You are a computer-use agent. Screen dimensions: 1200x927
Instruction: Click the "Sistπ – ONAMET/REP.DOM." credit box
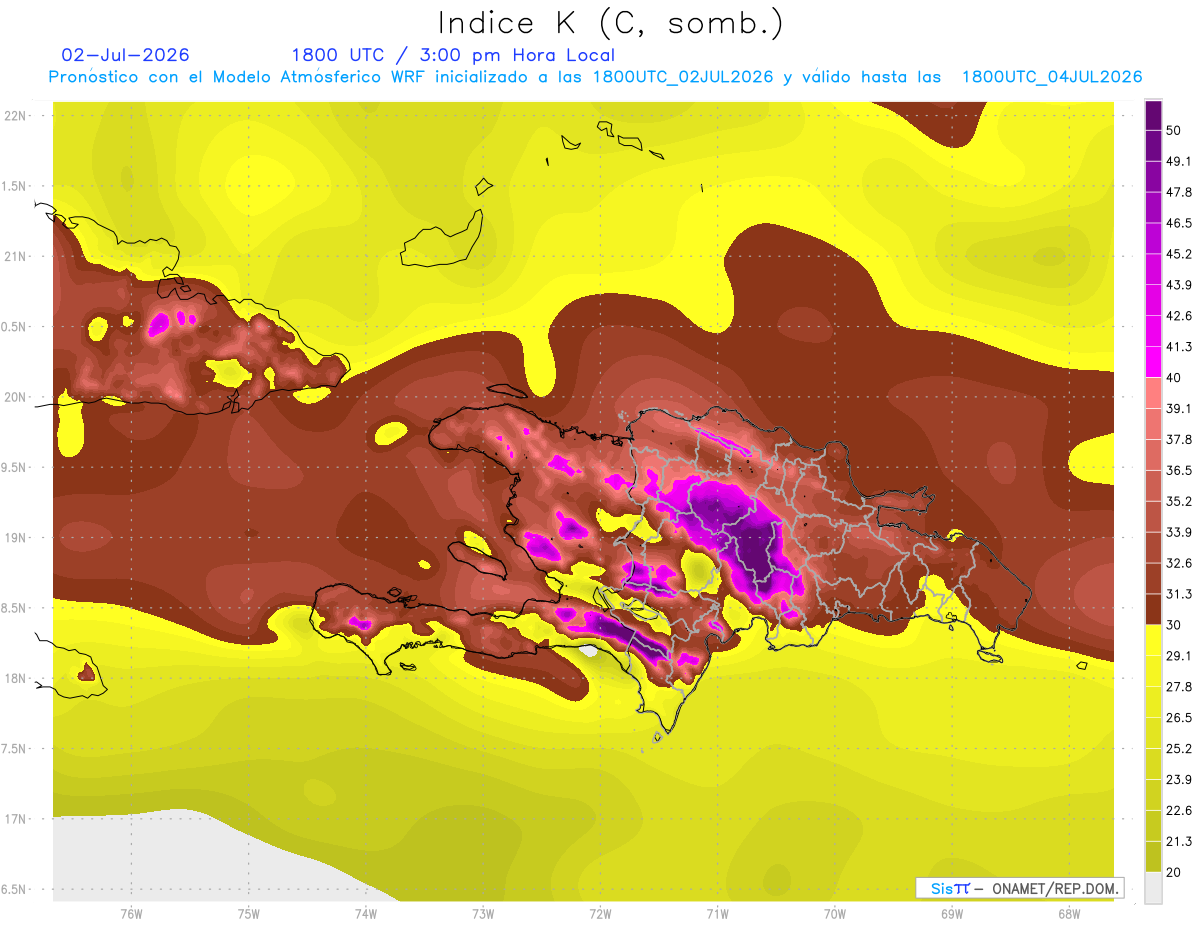tap(1019, 888)
